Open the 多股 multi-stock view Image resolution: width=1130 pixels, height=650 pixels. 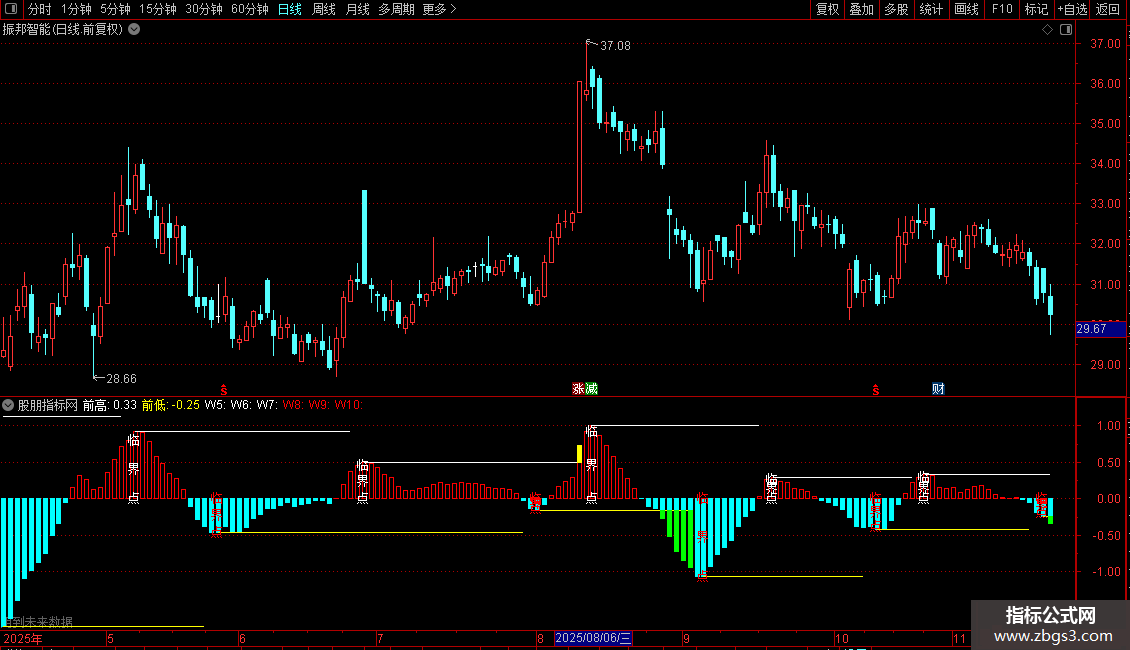tap(897, 9)
